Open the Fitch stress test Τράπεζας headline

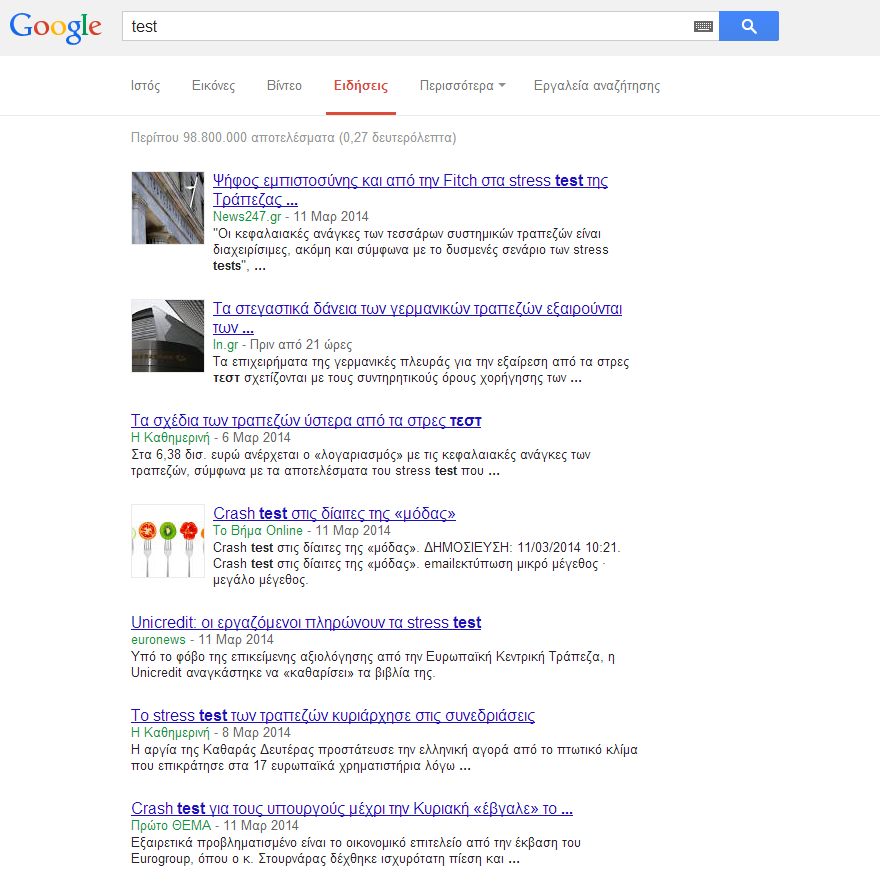[410, 190]
